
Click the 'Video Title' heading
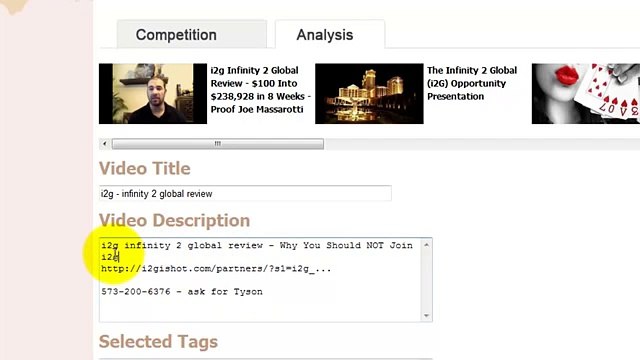(144, 168)
